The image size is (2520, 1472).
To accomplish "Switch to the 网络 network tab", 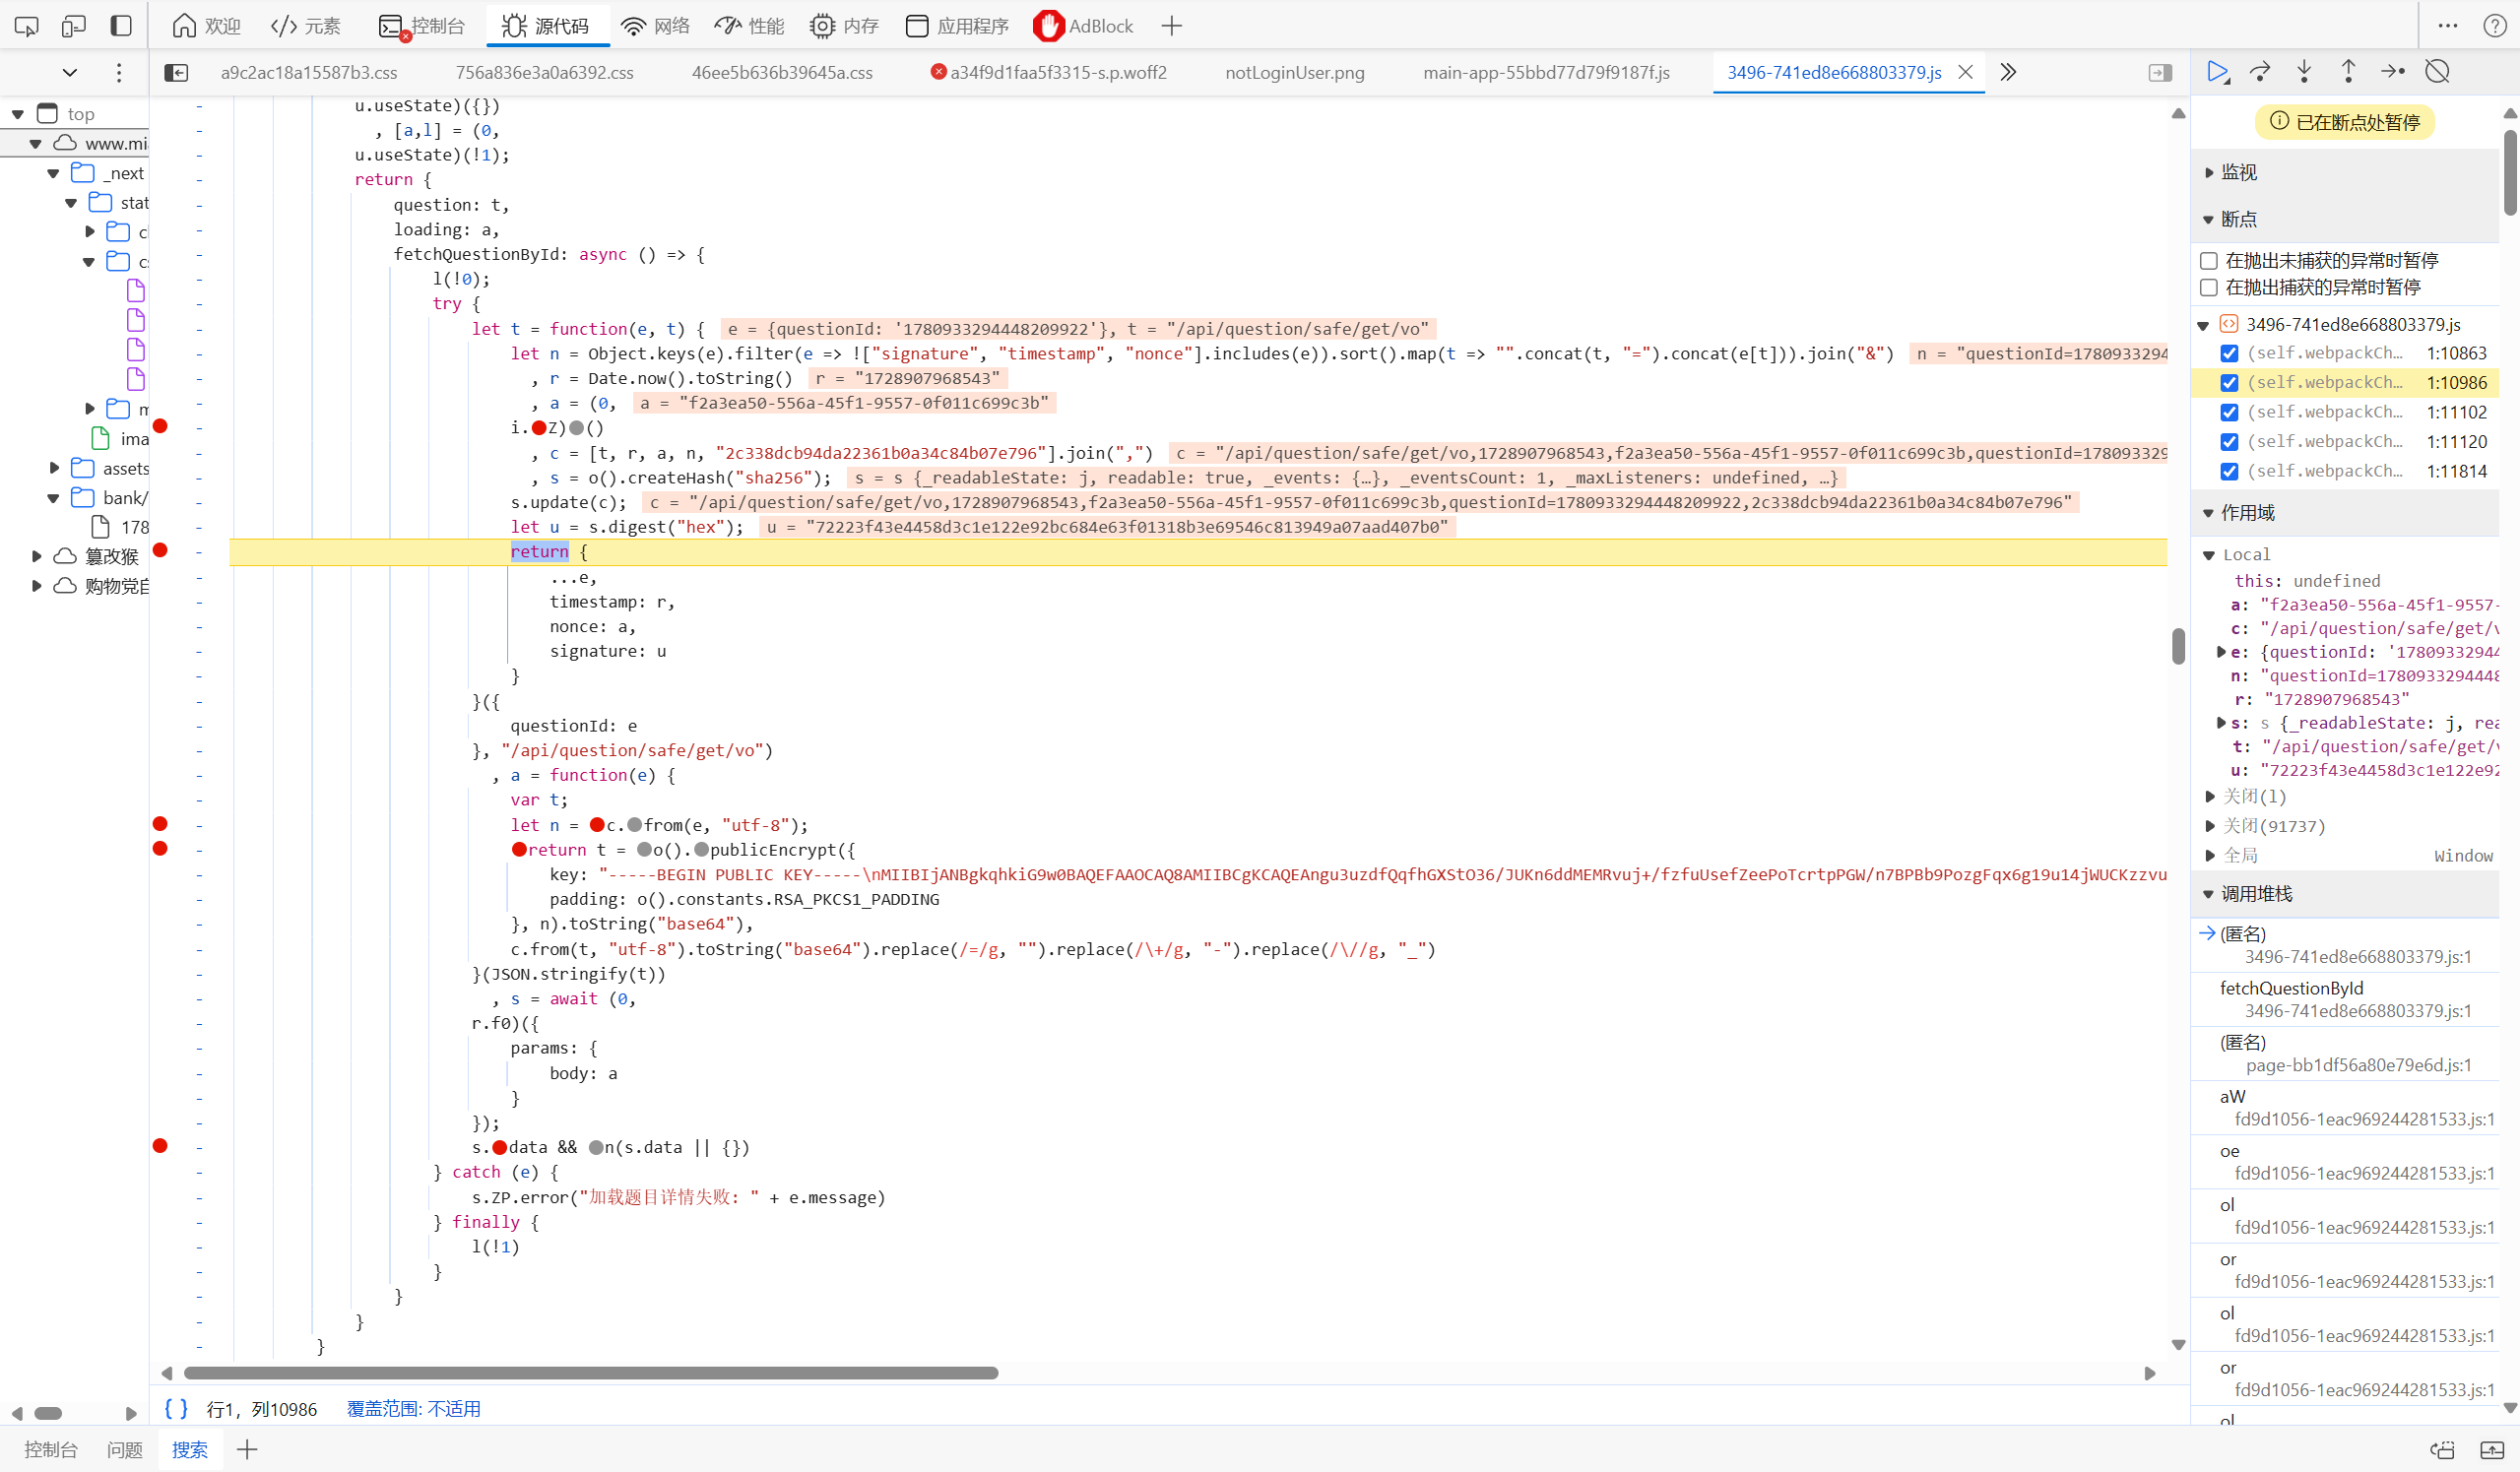I will (x=655, y=26).
